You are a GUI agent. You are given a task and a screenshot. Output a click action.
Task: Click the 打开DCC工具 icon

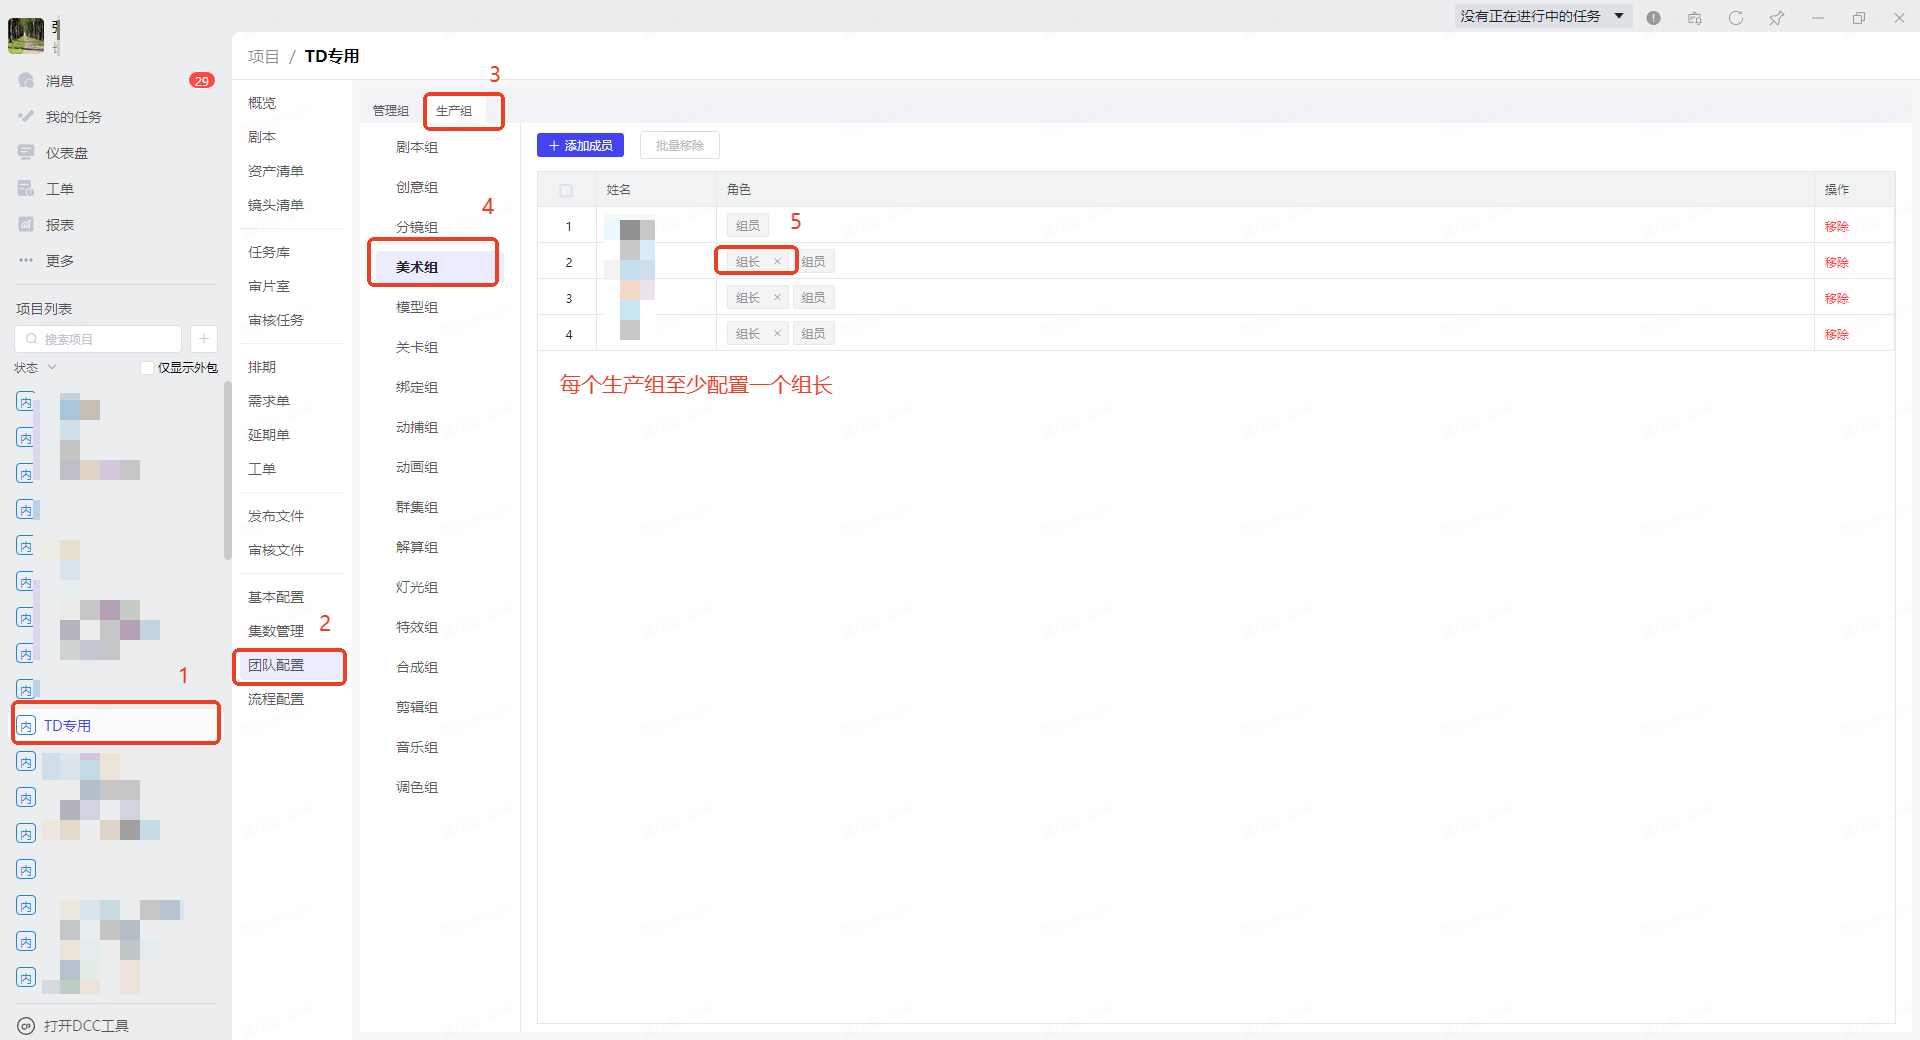[x=27, y=1026]
